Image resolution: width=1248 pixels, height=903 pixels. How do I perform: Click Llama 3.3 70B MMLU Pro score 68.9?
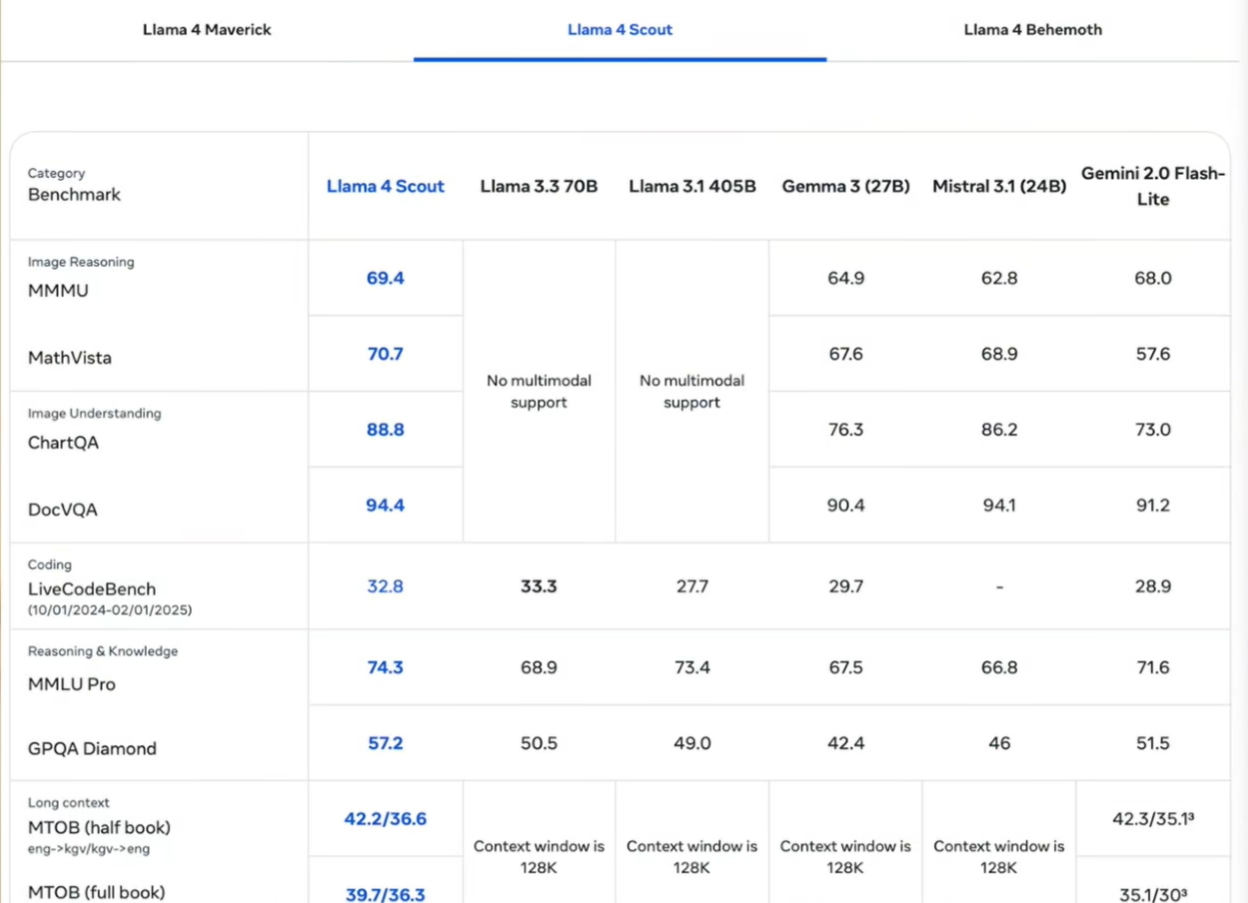click(x=539, y=668)
